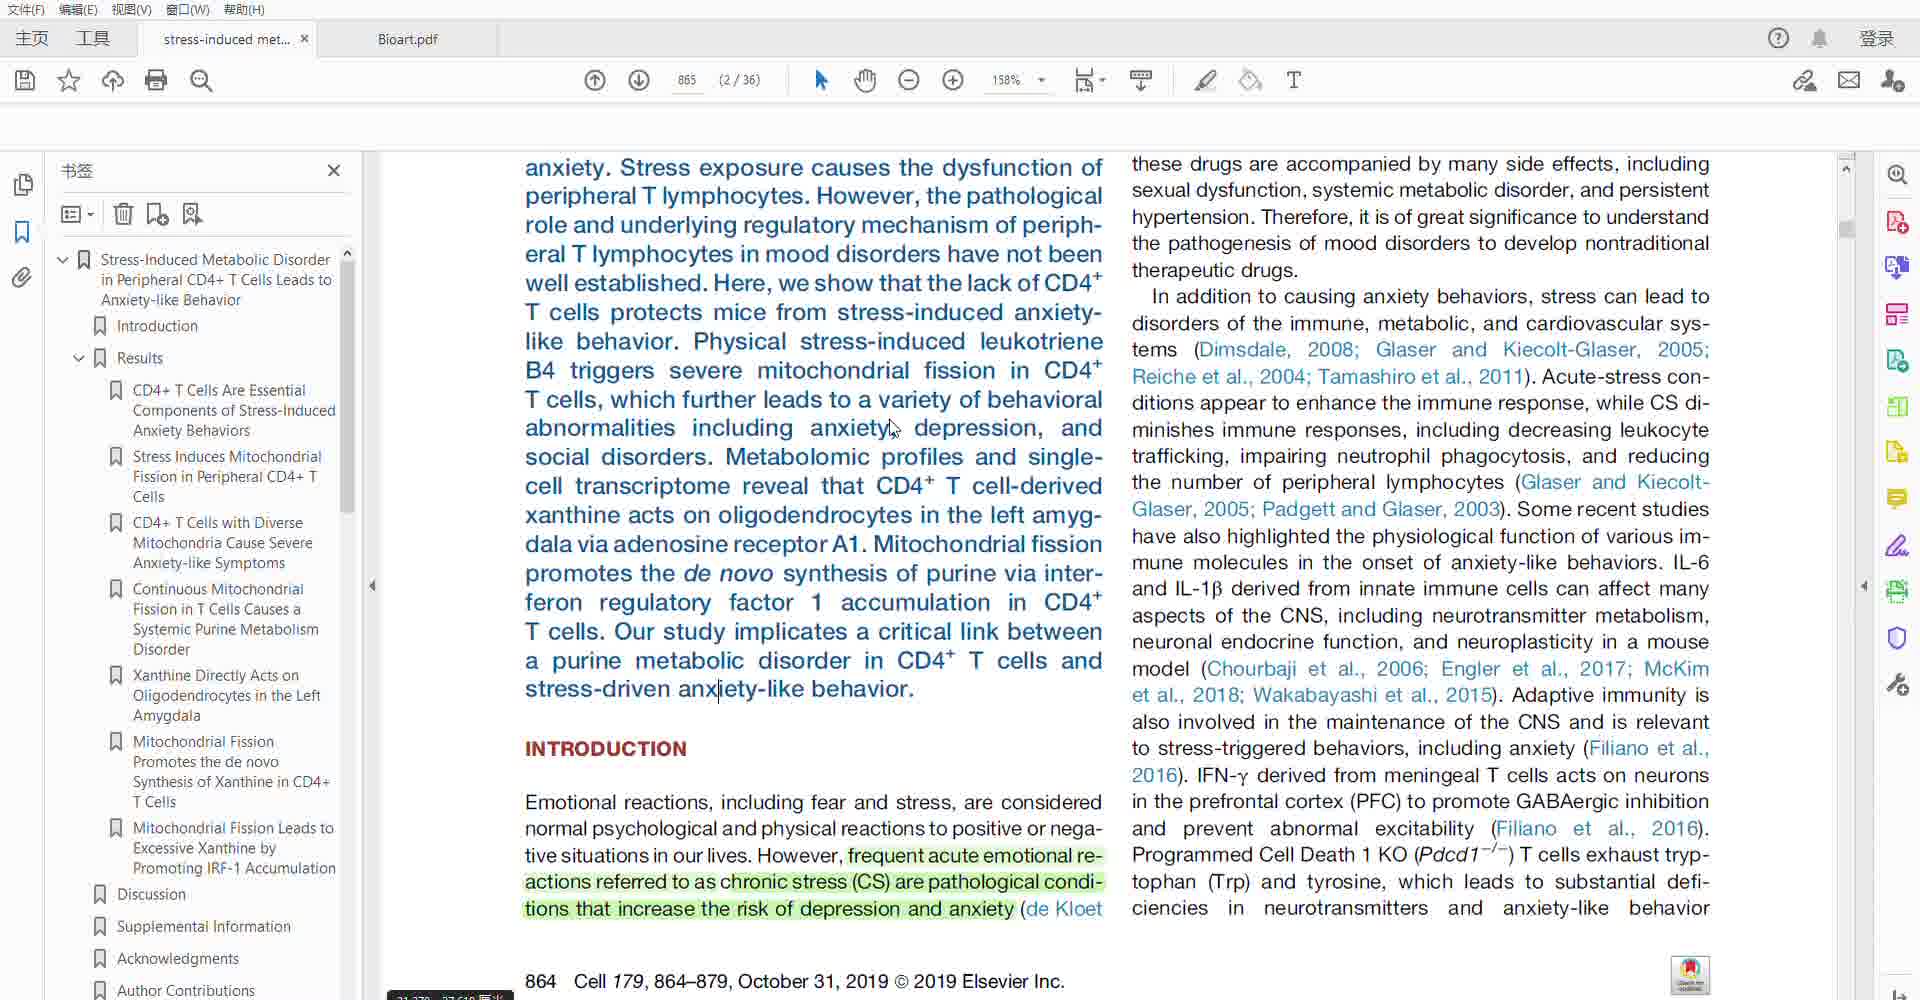Click the upload to cloud icon
The width and height of the screenshot is (1920, 1000).
112,80
